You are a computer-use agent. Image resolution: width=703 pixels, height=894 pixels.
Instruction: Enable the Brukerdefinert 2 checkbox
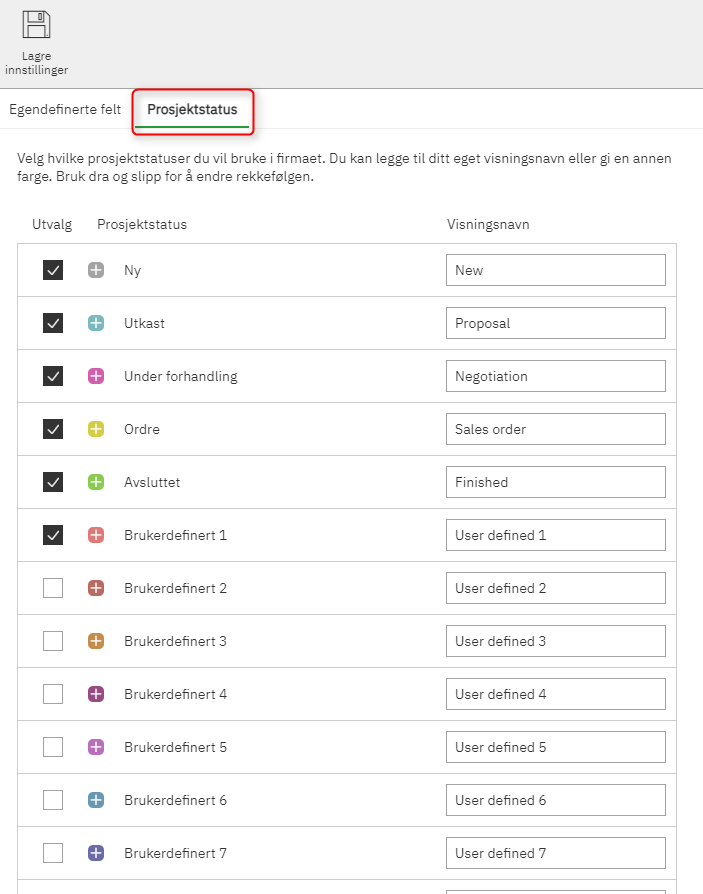53,588
